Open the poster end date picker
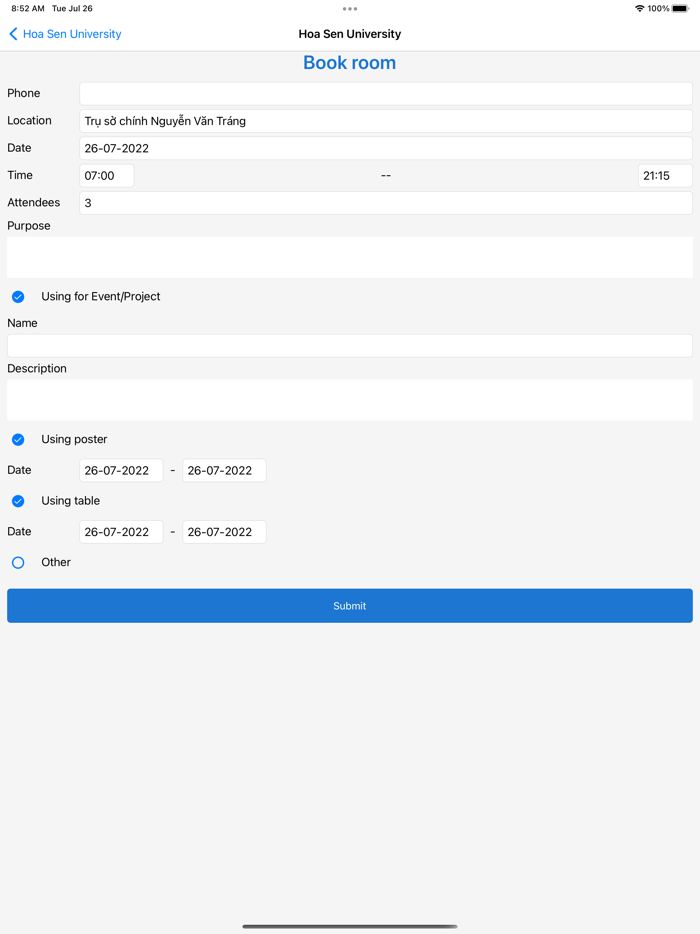 pyautogui.click(x=224, y=471)
